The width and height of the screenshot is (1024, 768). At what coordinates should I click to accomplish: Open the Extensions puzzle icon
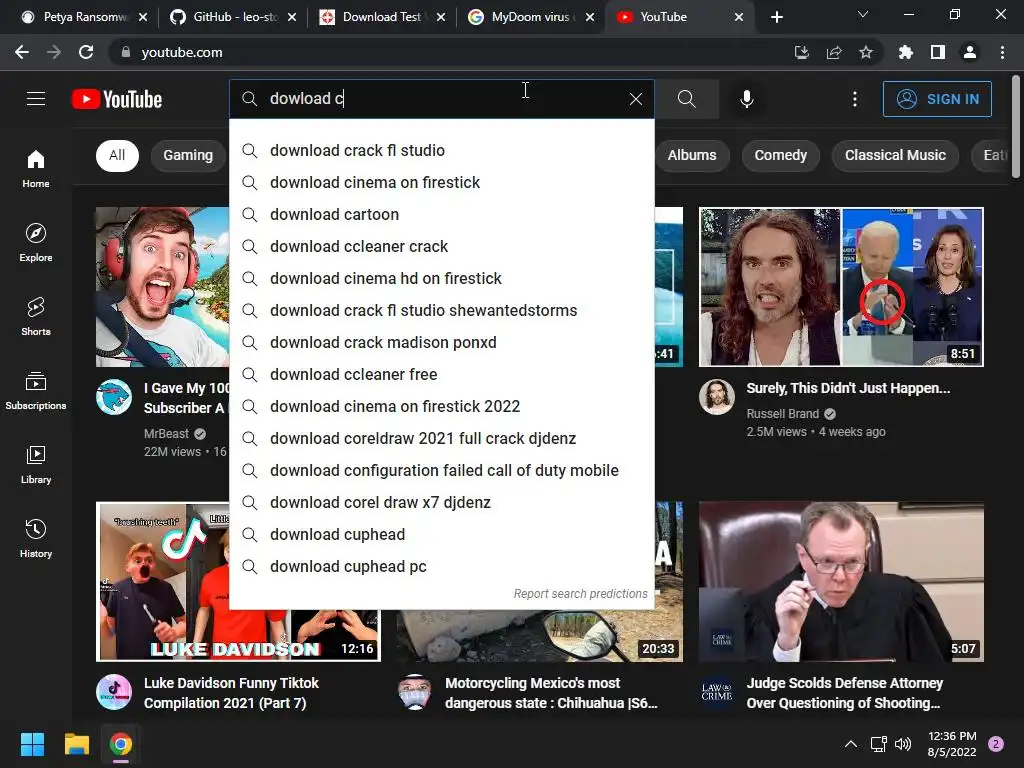(x=906, y=52)
